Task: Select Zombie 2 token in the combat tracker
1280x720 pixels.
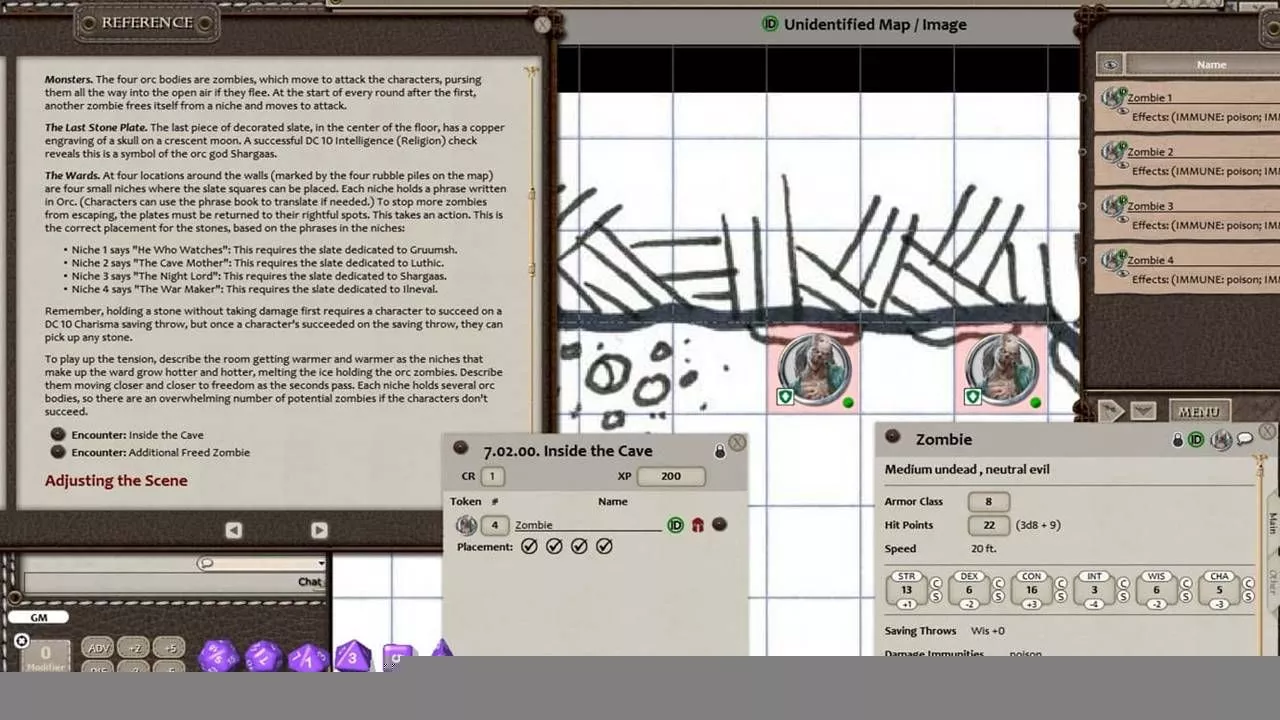Action: 1111,151
